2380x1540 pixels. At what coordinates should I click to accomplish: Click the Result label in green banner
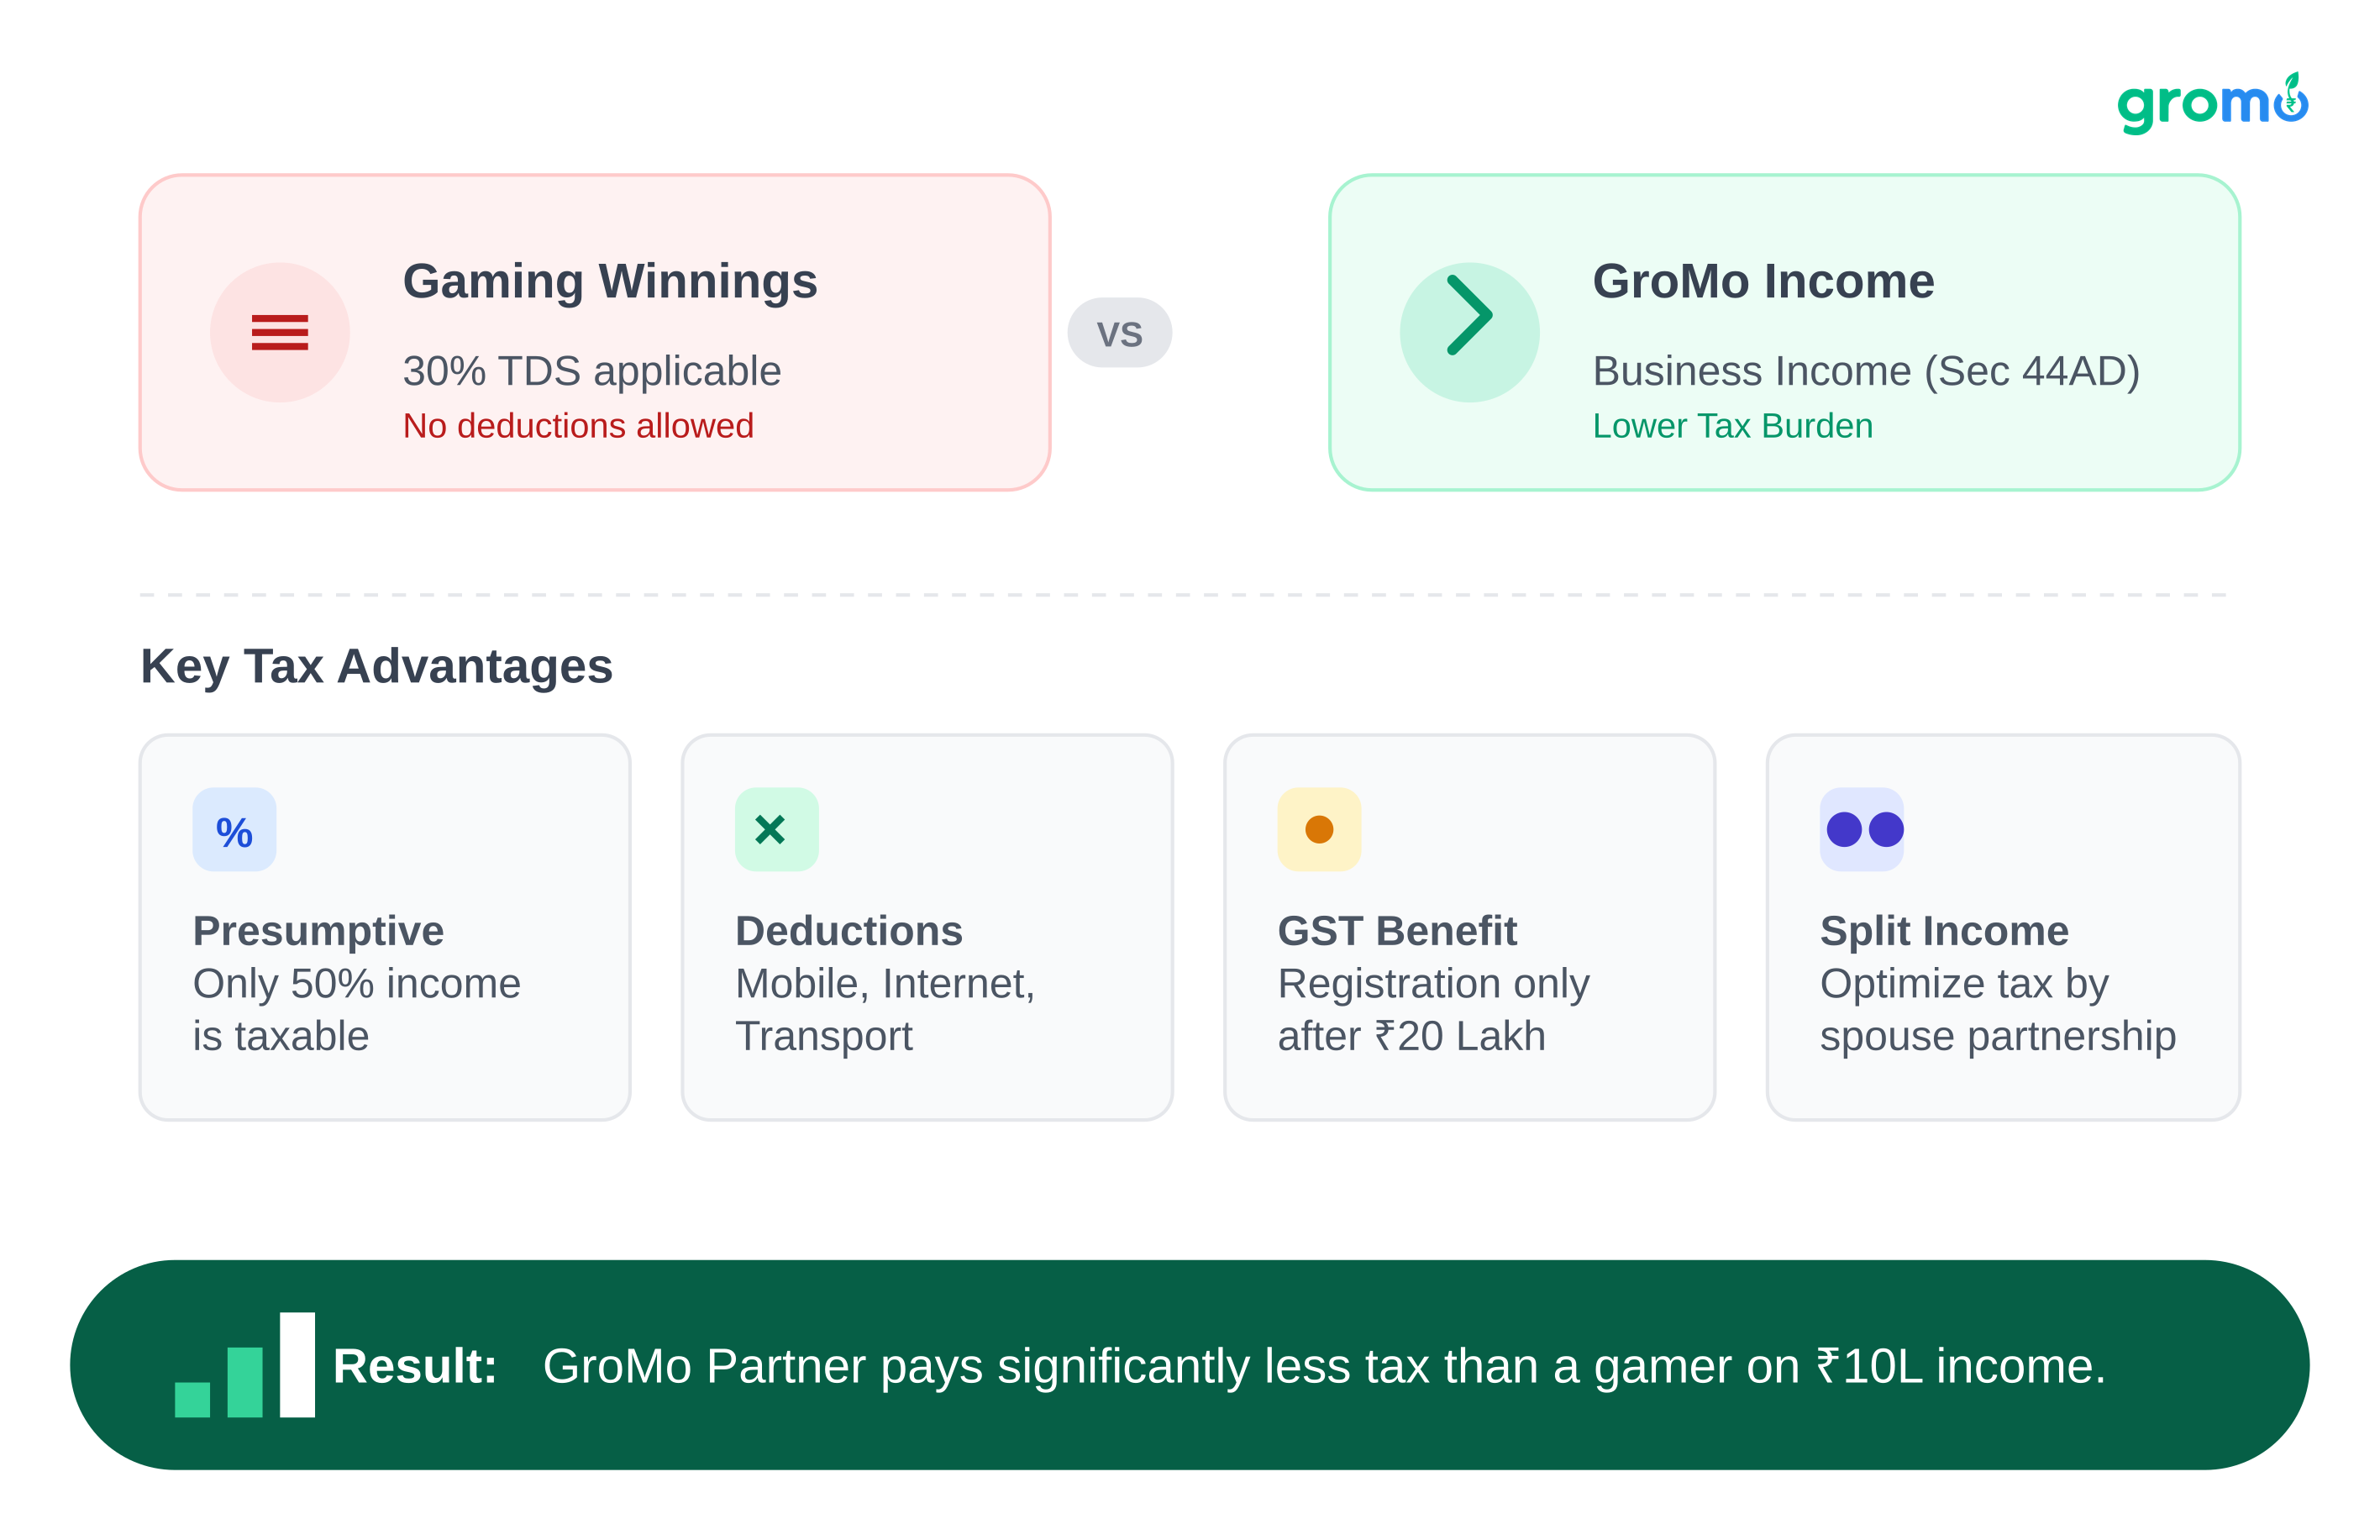click(415, 1366)
